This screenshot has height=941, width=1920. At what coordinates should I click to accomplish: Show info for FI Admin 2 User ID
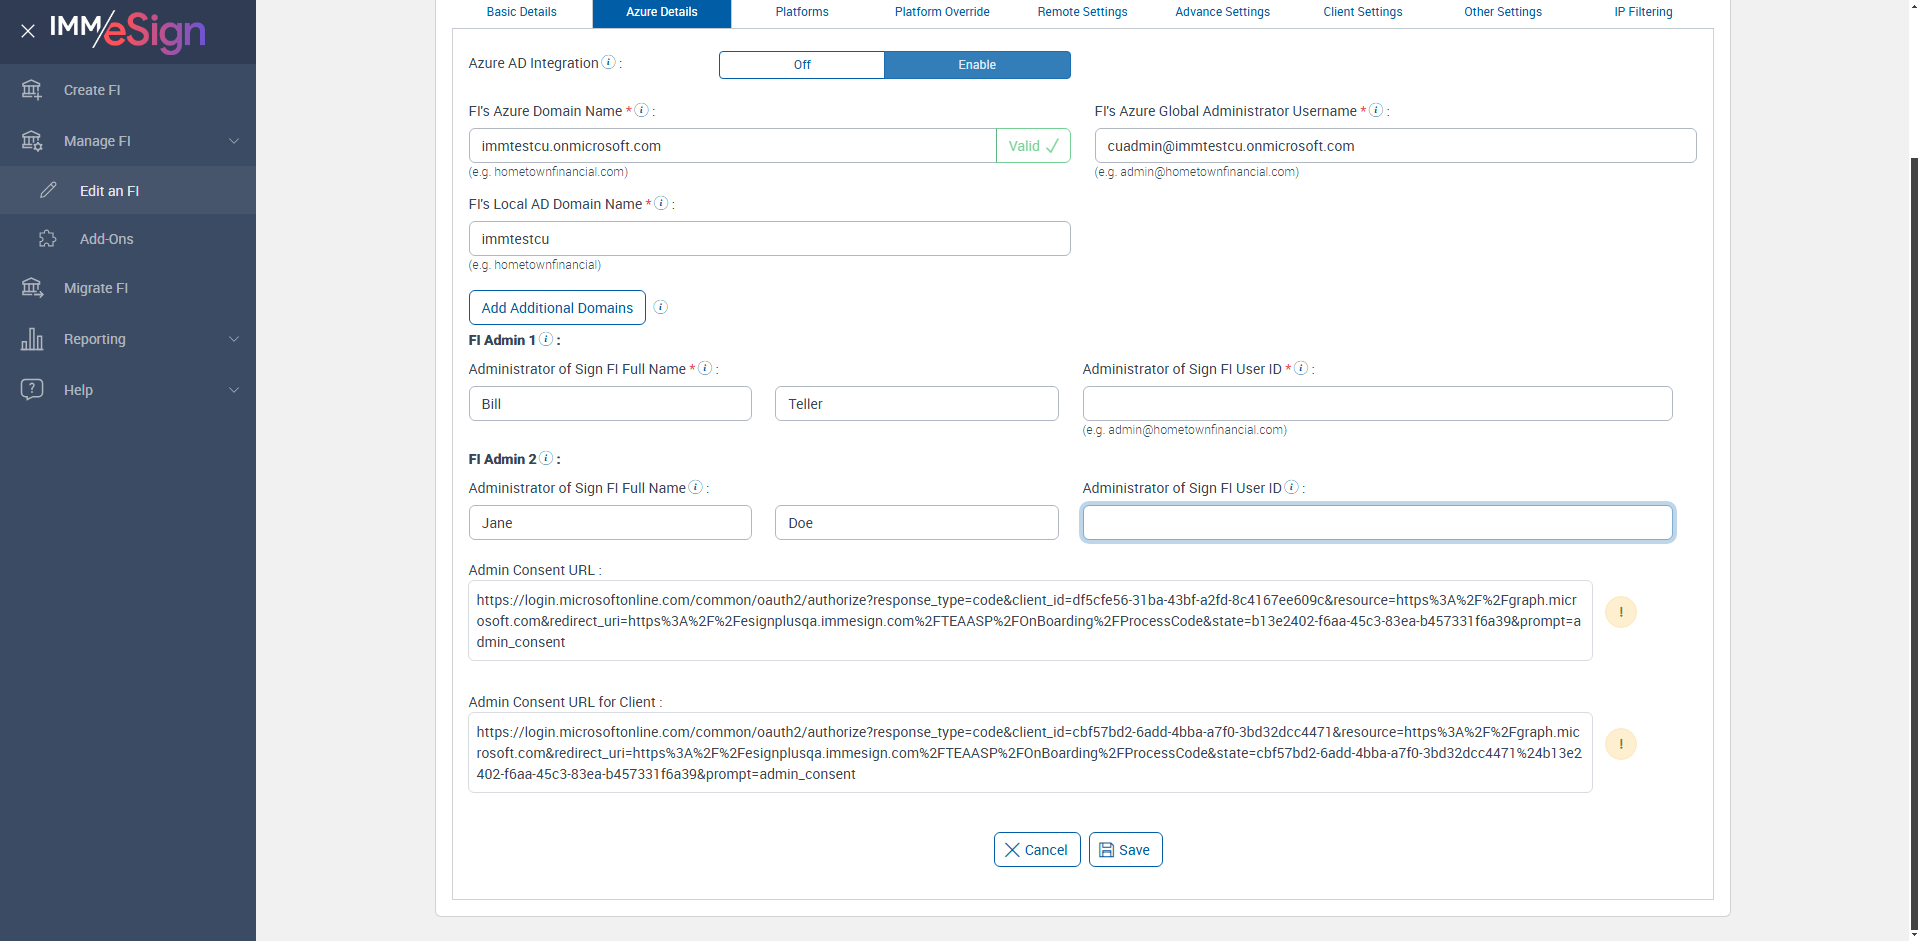(x=1292, y=487)
